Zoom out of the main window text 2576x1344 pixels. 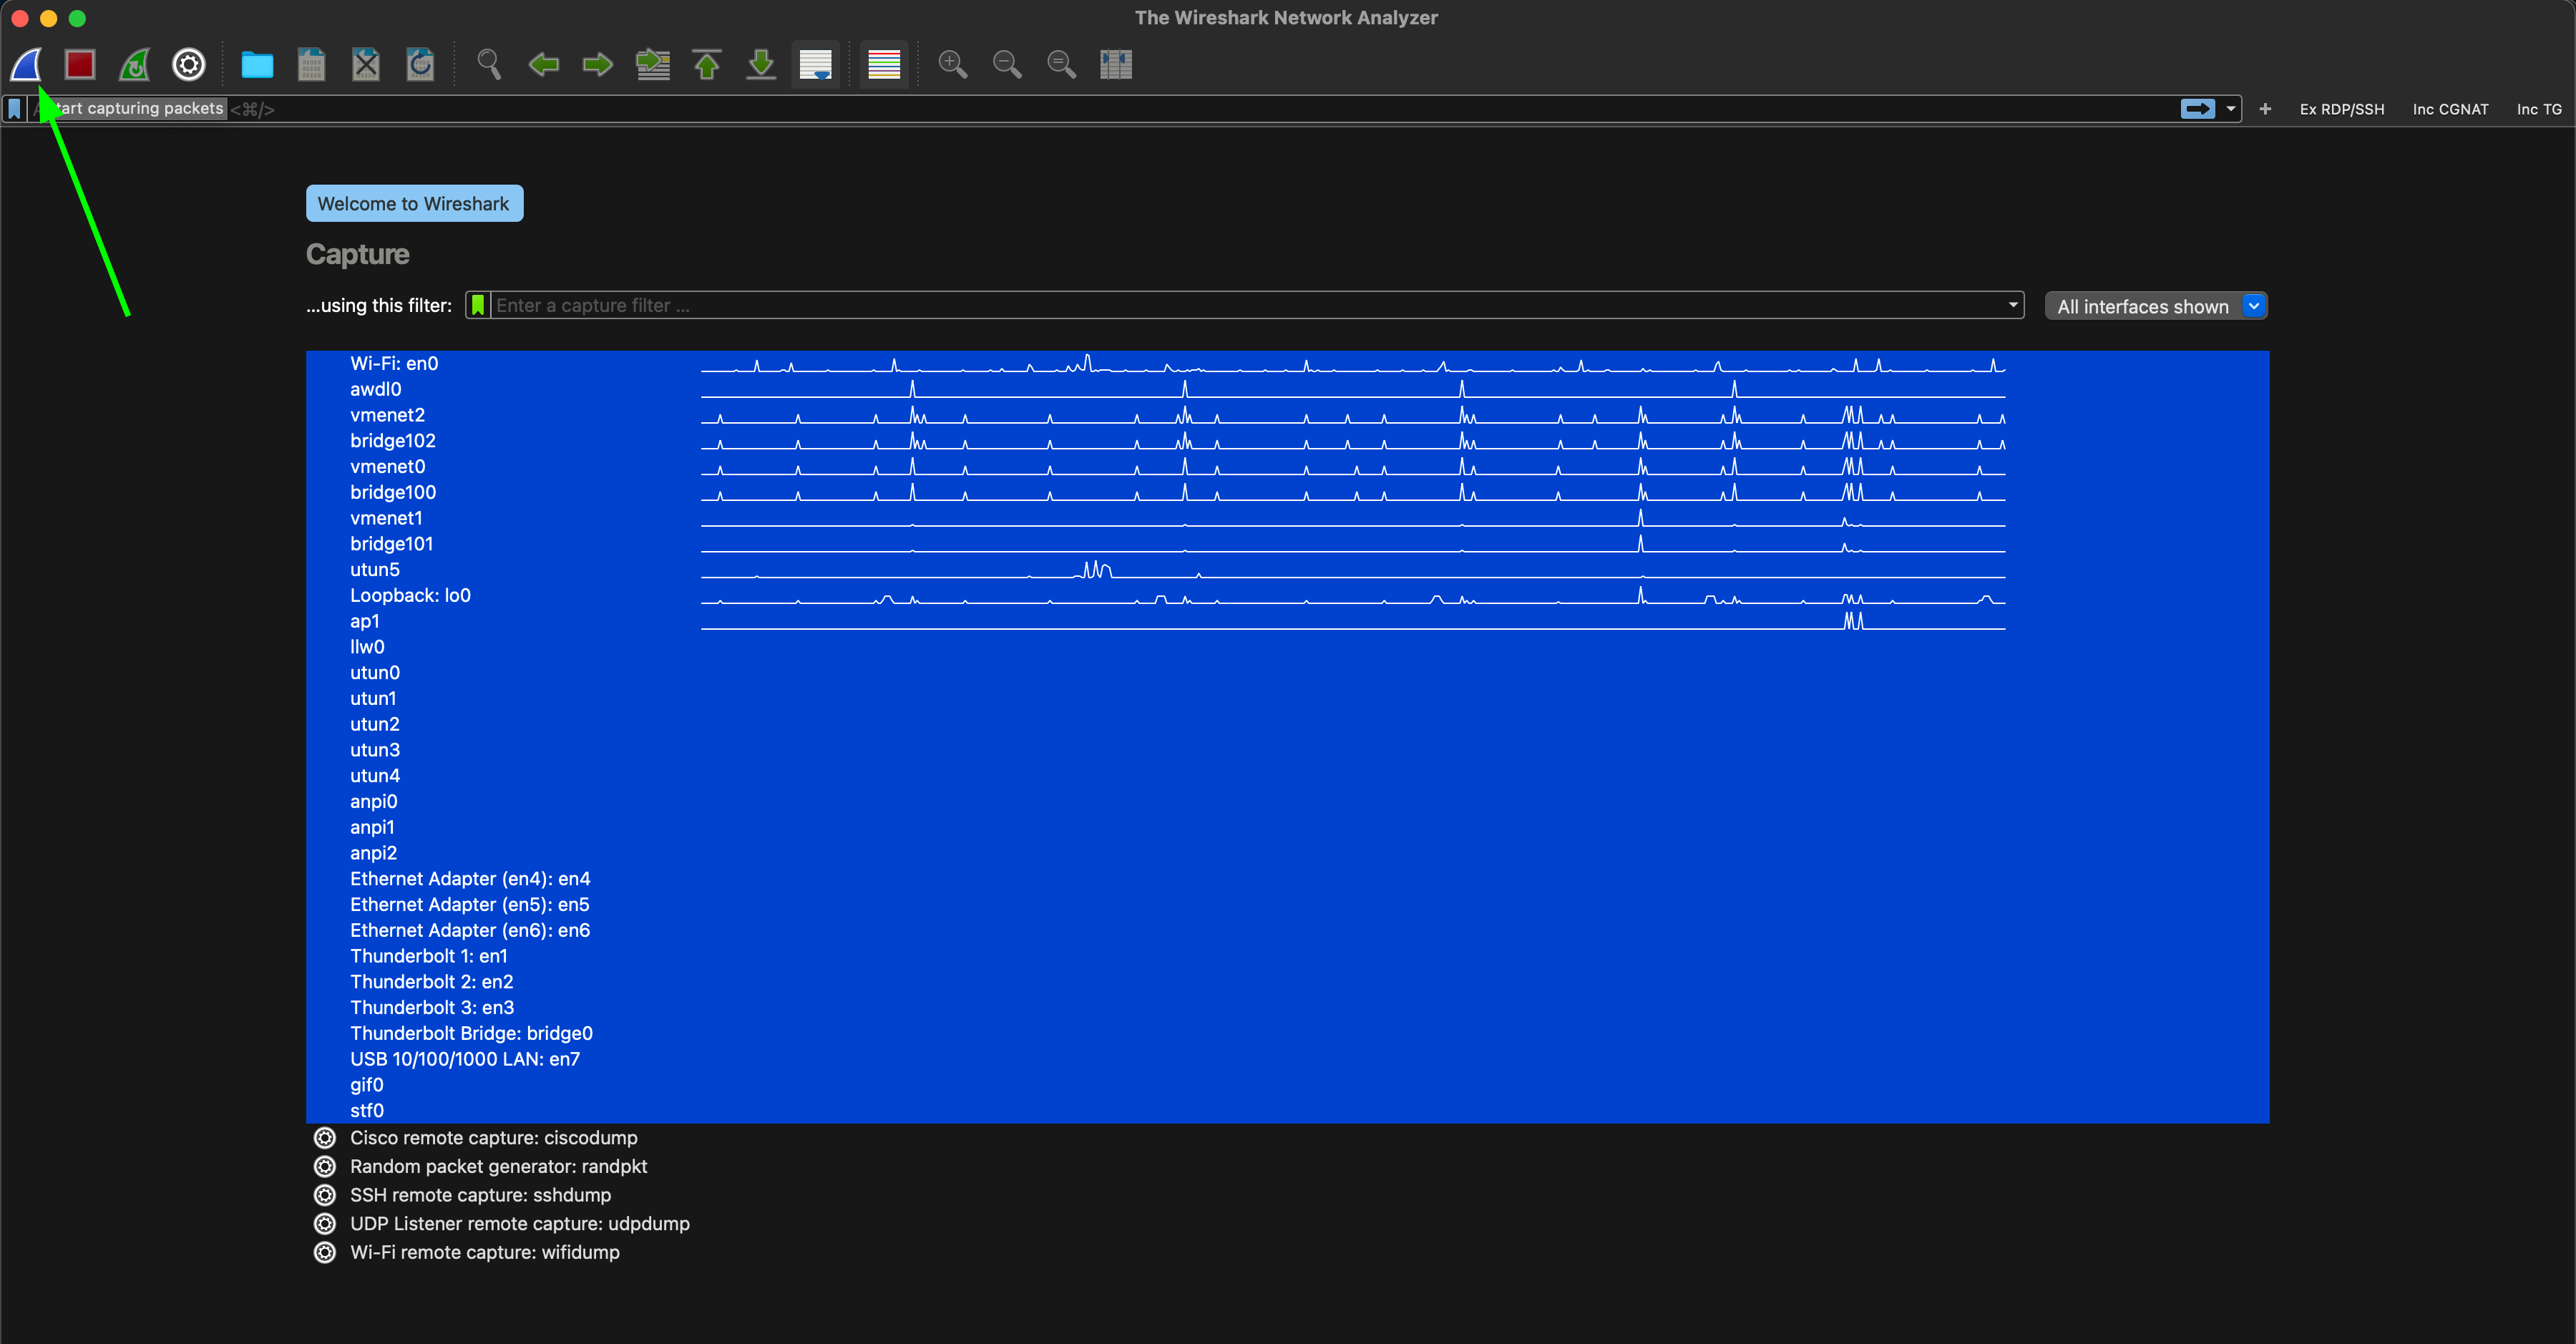pyautogui.click(x=1007, y=65)
